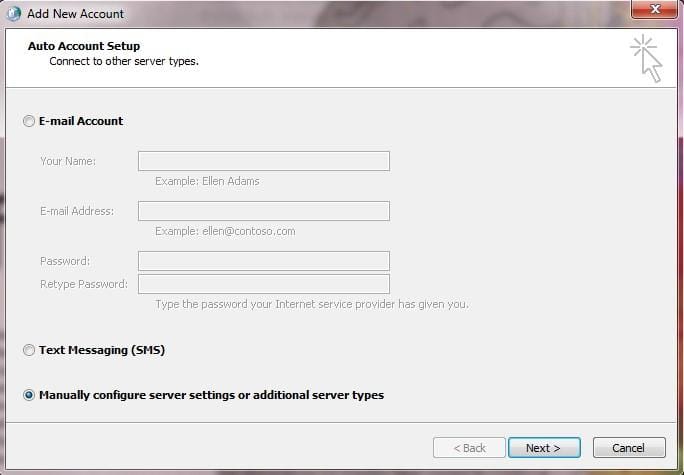Select the E-mail Account radio button
684x475 pixels.
point(29,121)
